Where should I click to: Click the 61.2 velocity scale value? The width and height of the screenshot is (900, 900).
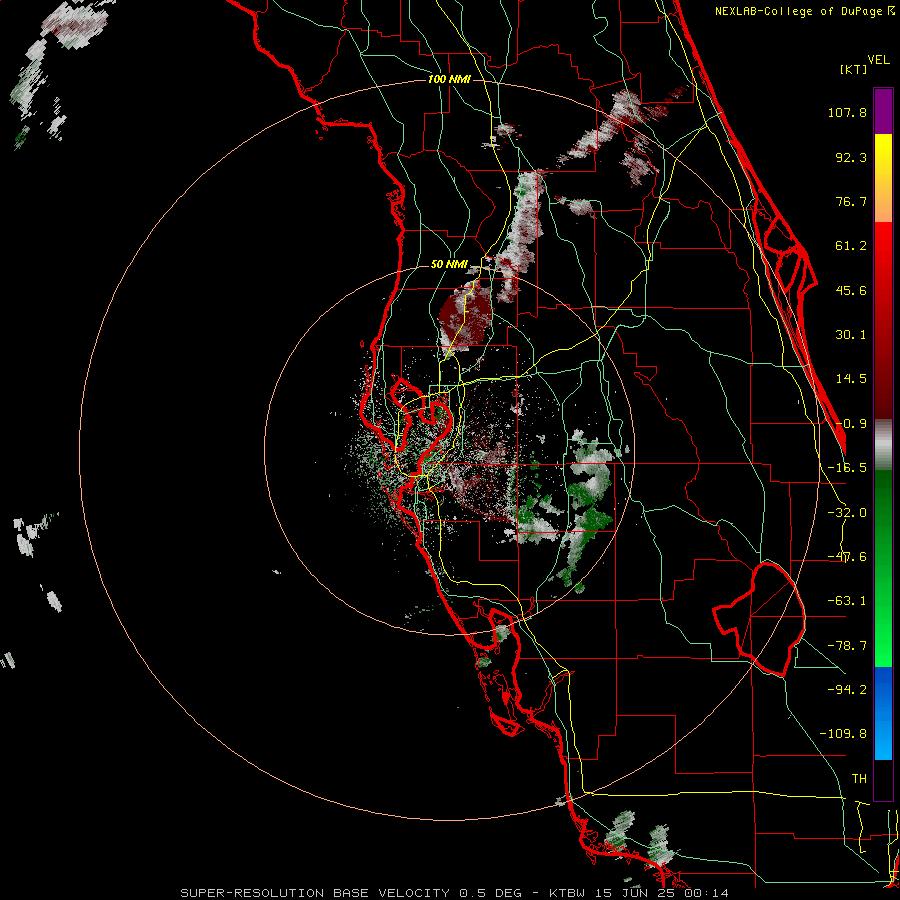pyautogui.click(x=851, y=246)
